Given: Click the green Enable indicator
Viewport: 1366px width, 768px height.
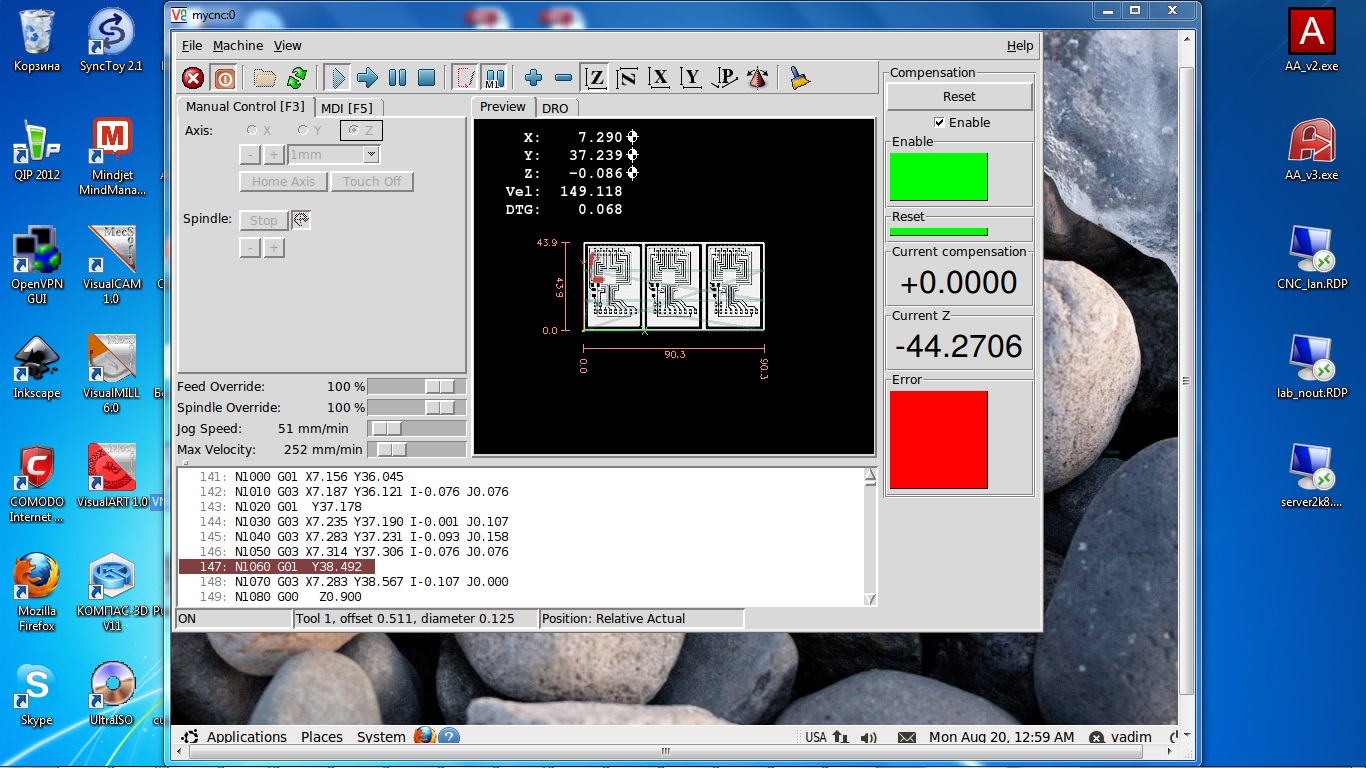Looking at the screenshot, I should pos(939,177).
